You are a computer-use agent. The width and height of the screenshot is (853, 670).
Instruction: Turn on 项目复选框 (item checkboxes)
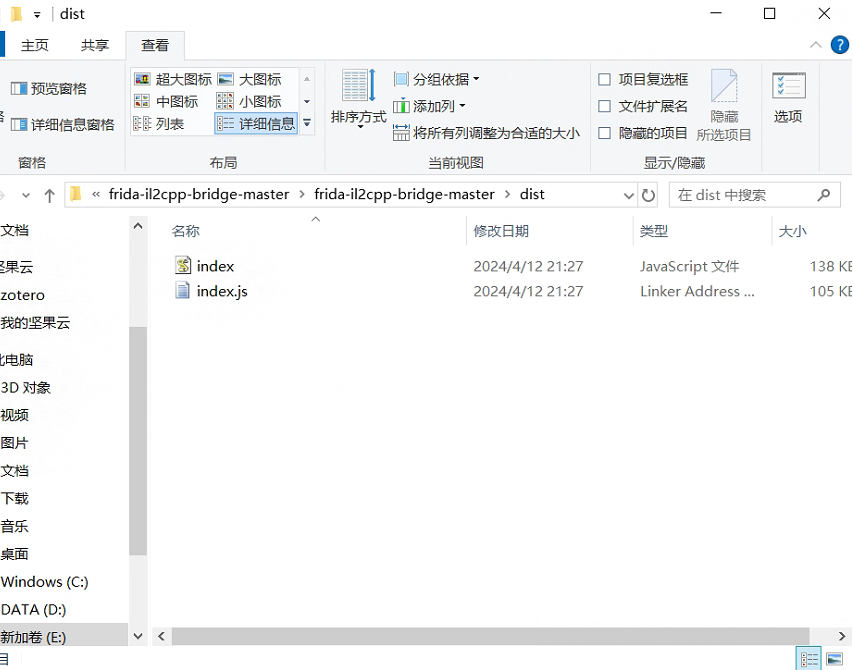click(x=604, y=80)
